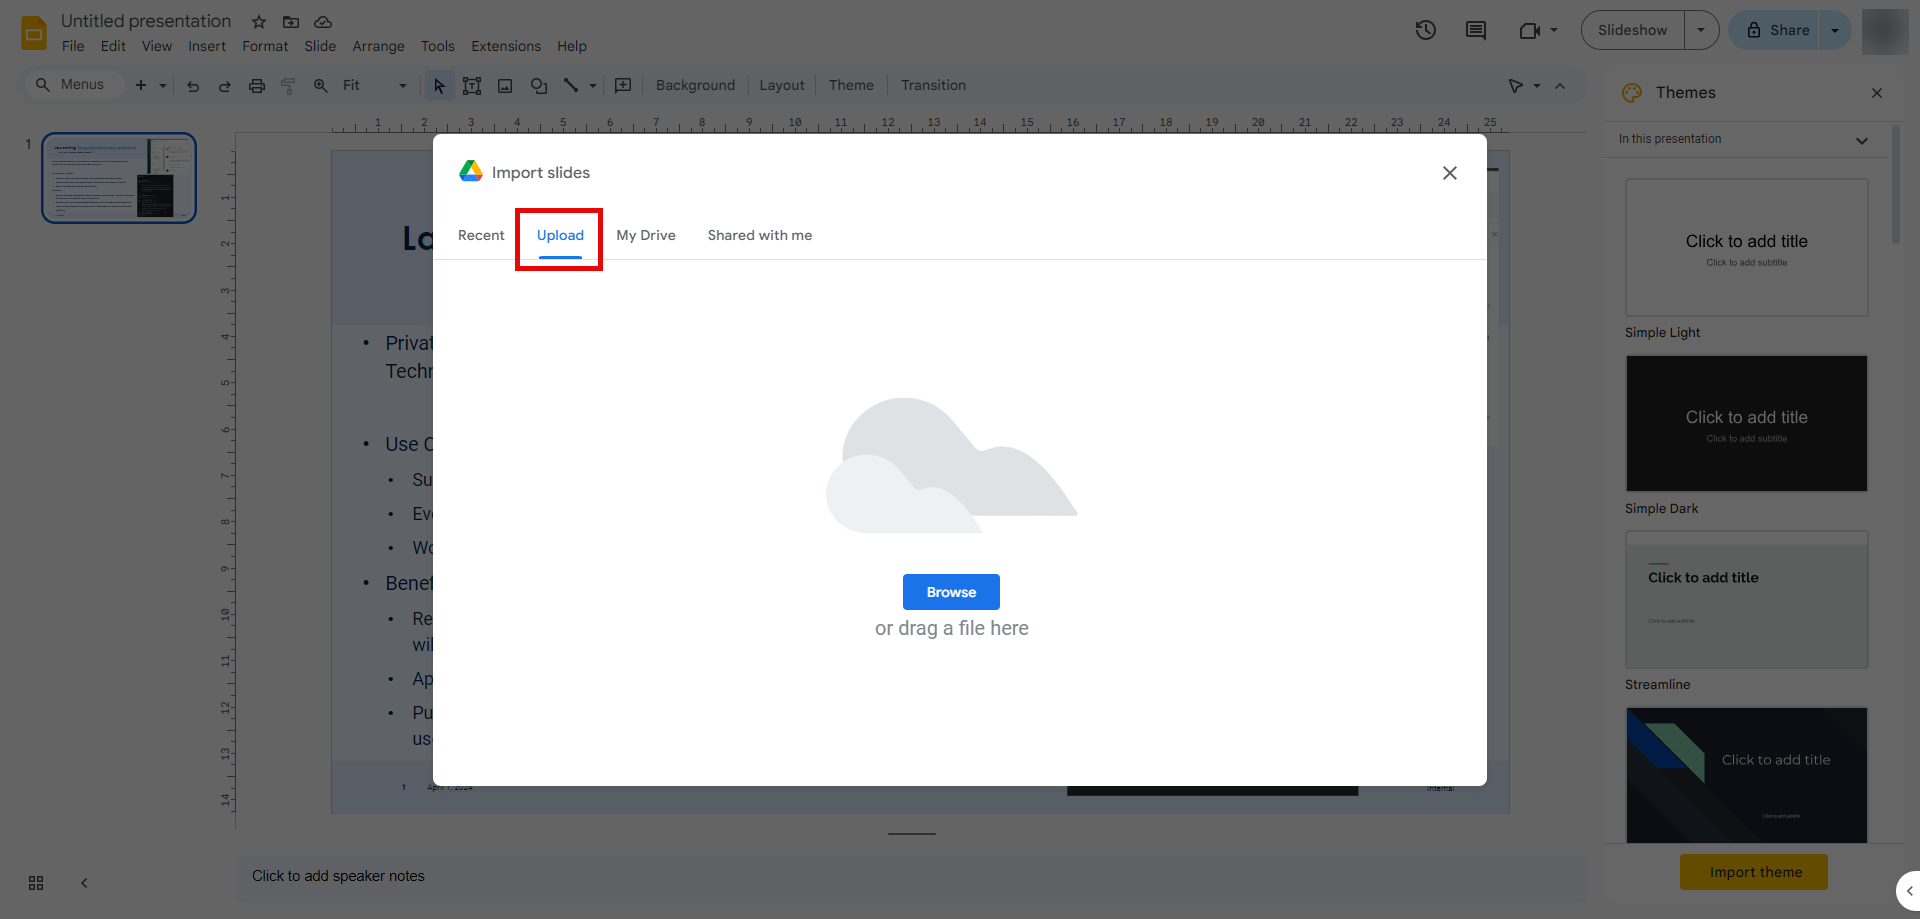Activate the Select cursor tool
Viewport: 1920px width, 919px height.
click(438, 86)
